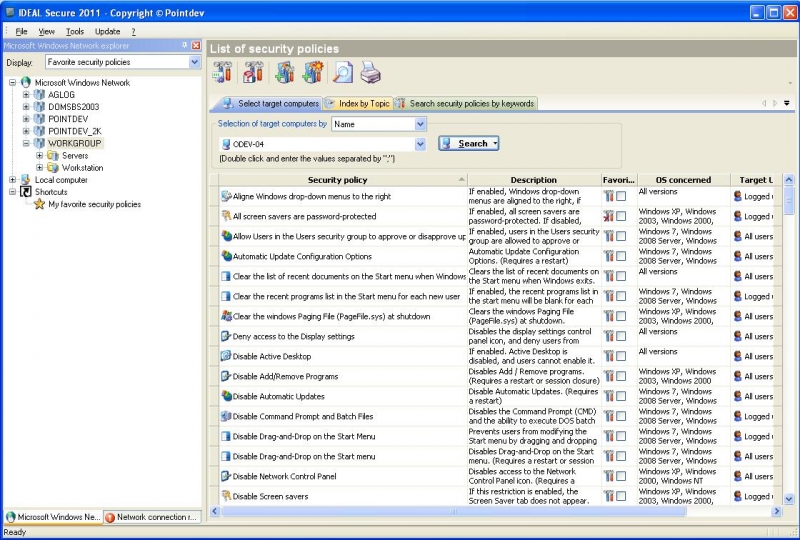Tick favorite checkbox for Disable Automatic Updates
This screenshot has height=540, width=800.
click(621, 396)
